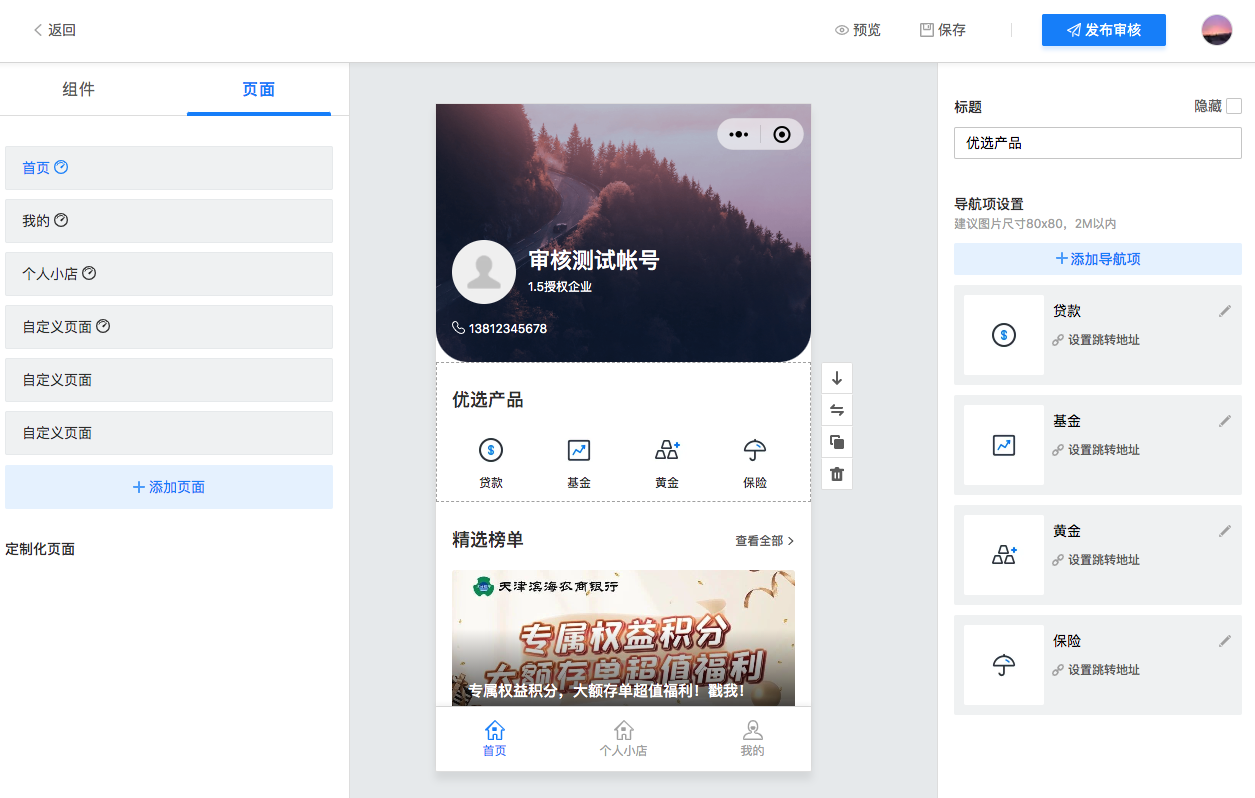
Task: Click the 保险 umbrella icon in the phone preview
Action: pos(755,450)
